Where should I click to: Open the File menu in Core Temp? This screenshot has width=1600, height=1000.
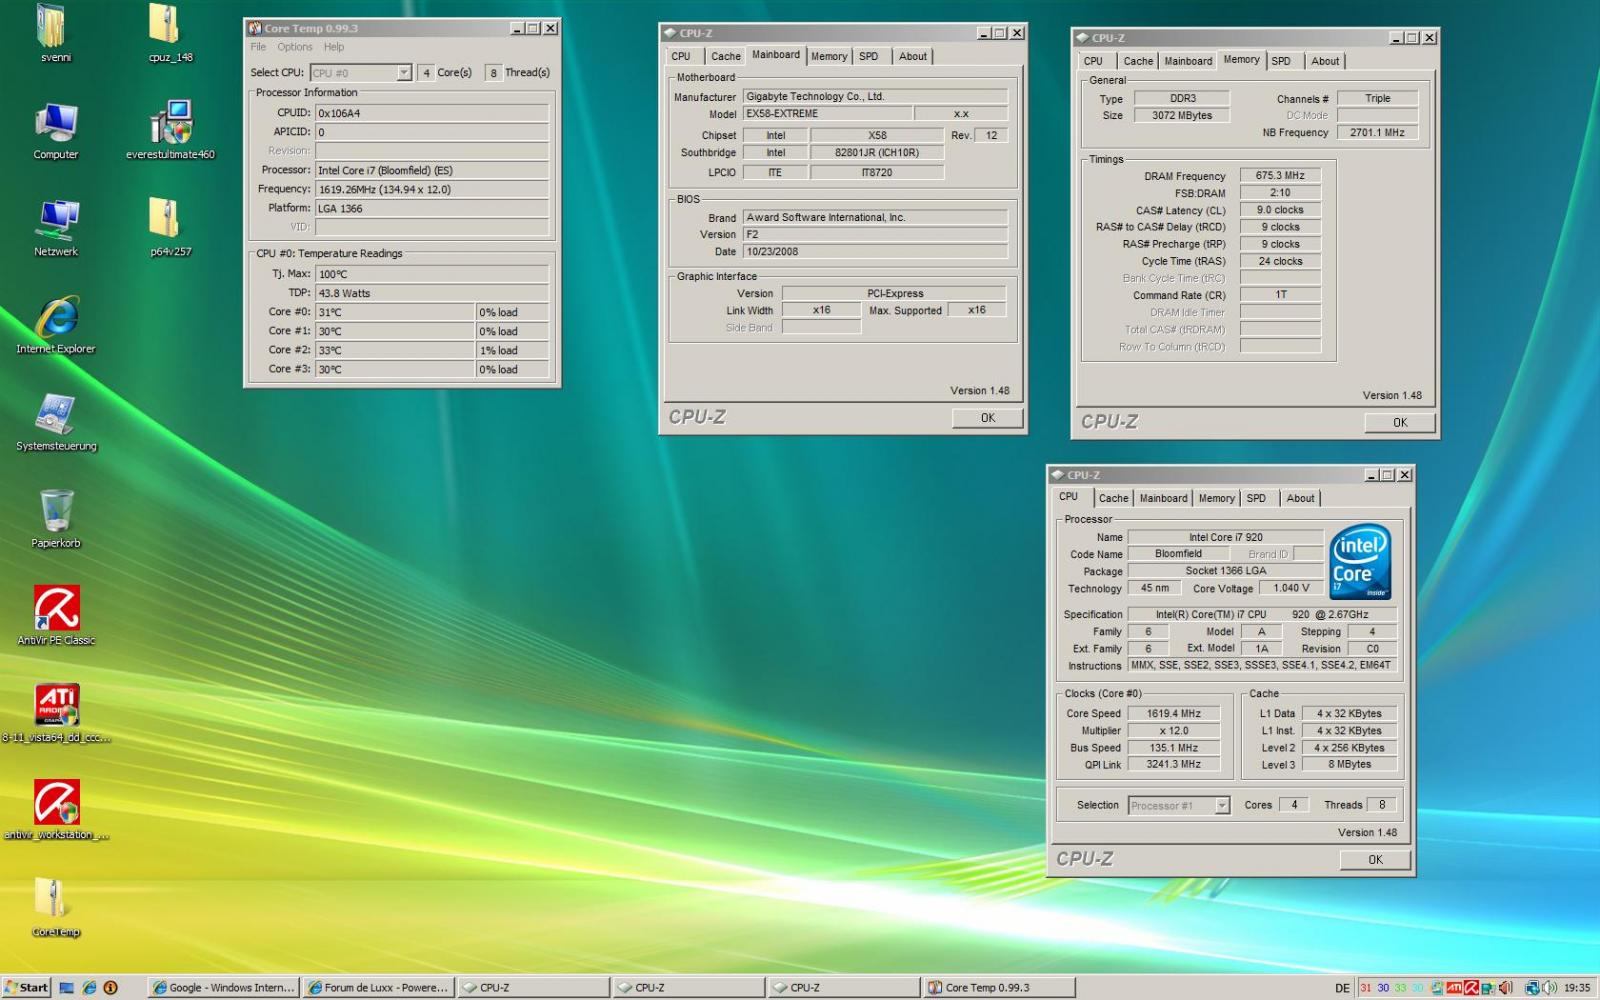(258, 47)
